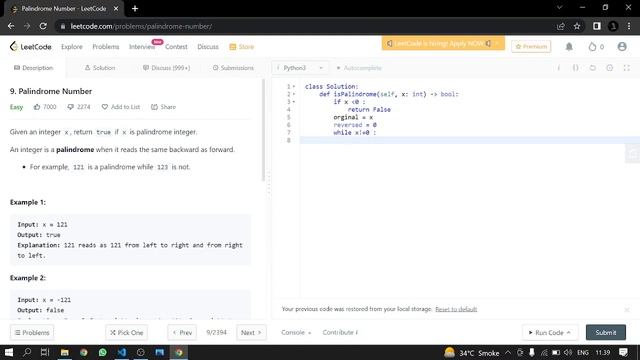The width and height of the screenshot is (640, 360).
Task: Click the feedback side tab icon
Action: [633, 154]
